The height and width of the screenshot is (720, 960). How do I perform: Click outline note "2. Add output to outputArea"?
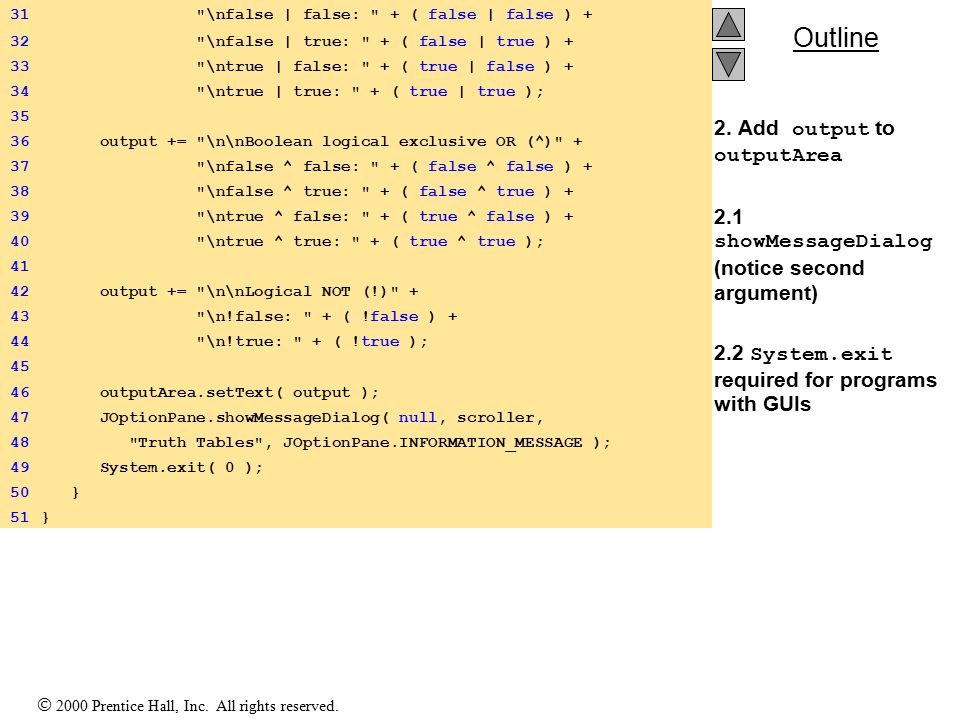pos(804,141)
